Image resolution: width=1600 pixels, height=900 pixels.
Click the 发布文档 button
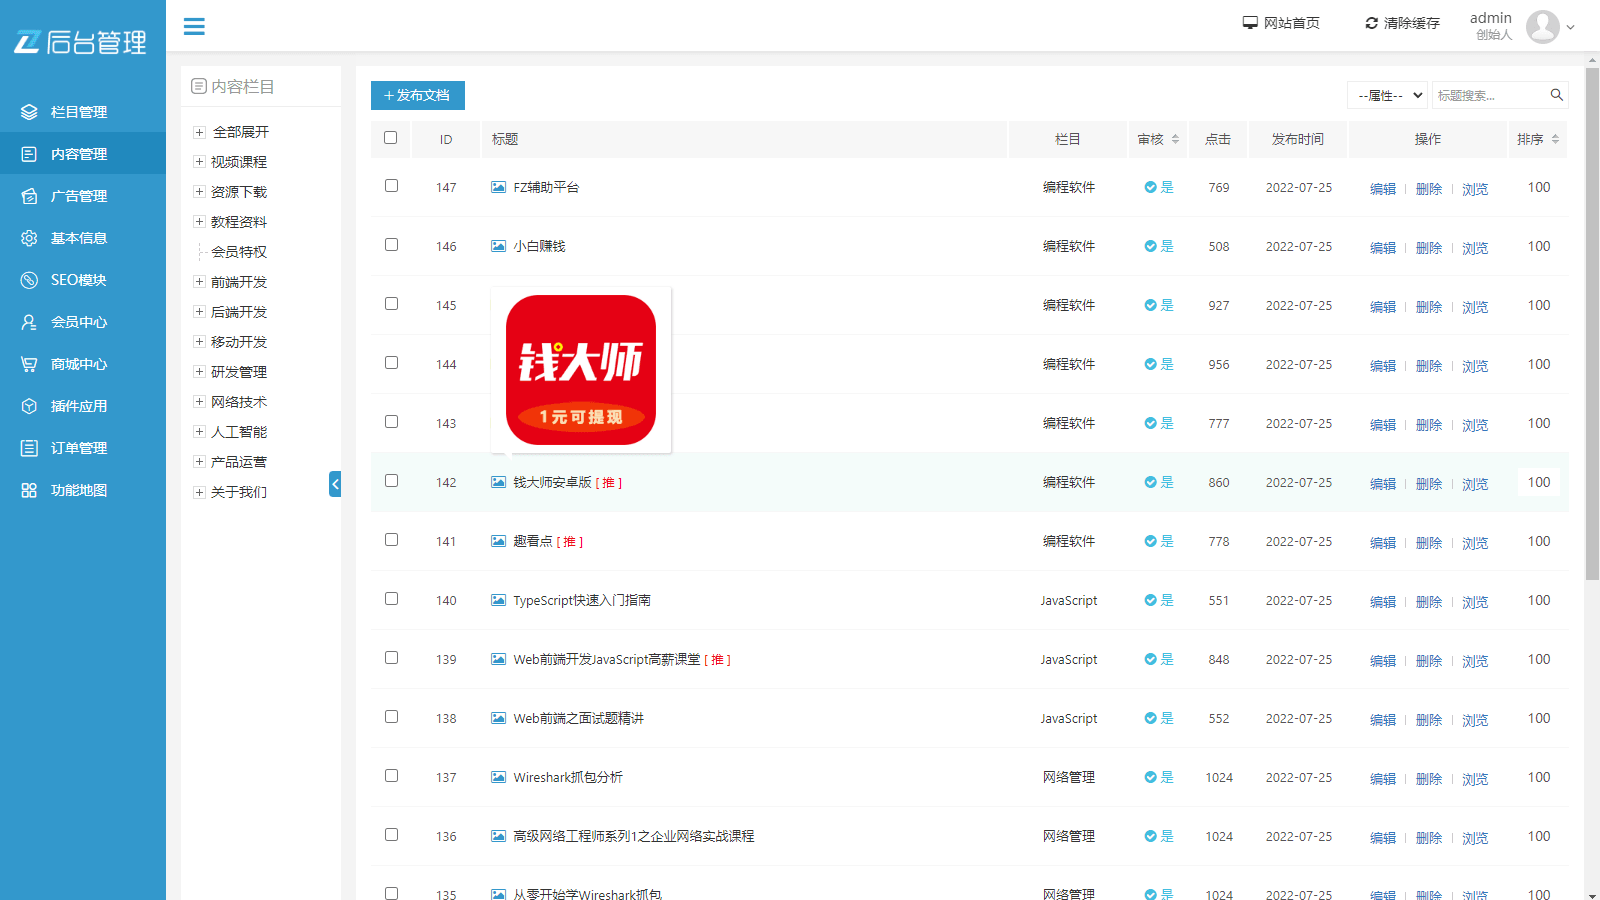[417, 95]
